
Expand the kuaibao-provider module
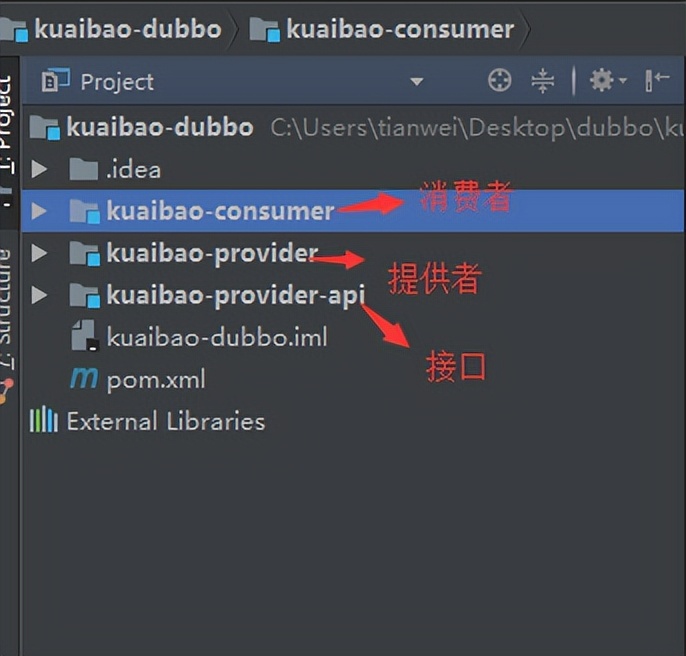click(x=39, y=253)
